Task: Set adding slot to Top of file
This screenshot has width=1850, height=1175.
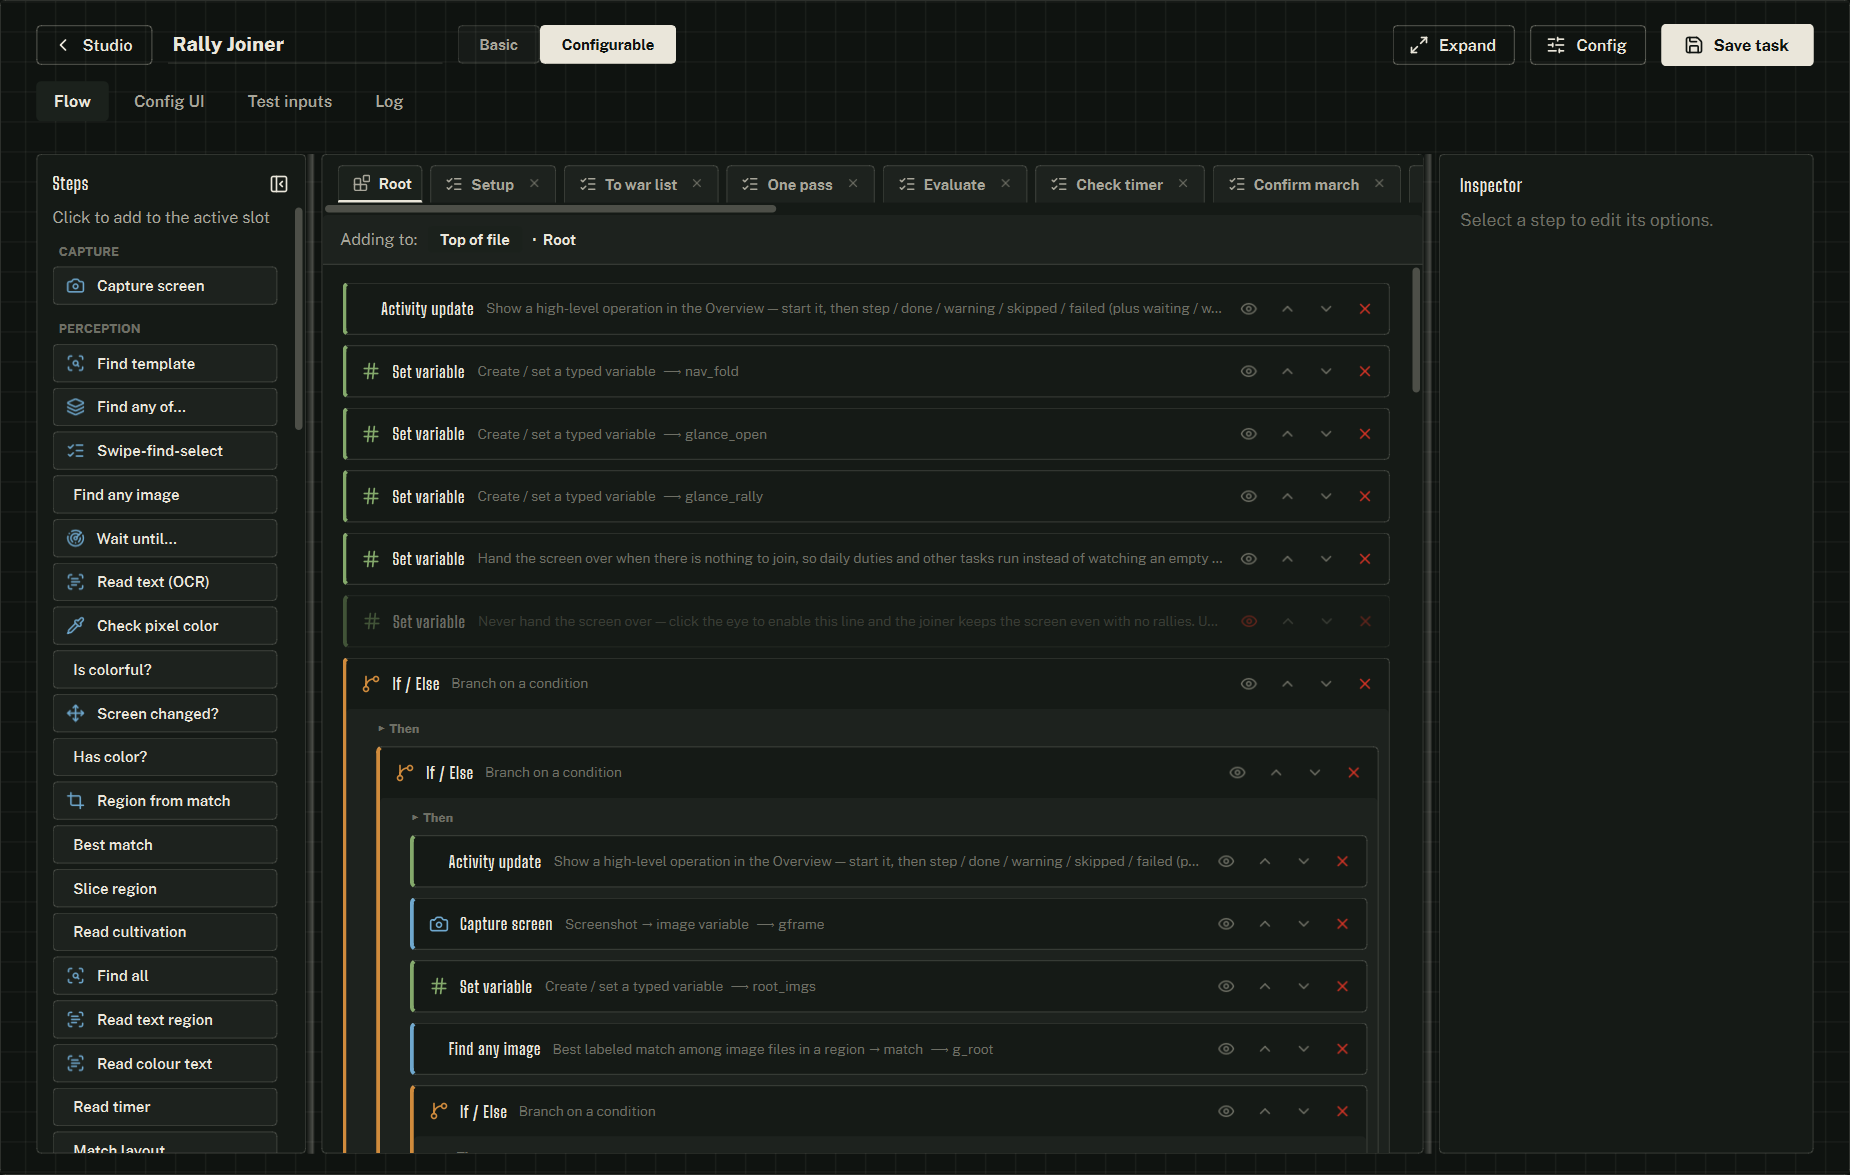Action: [x=475, y=240]
